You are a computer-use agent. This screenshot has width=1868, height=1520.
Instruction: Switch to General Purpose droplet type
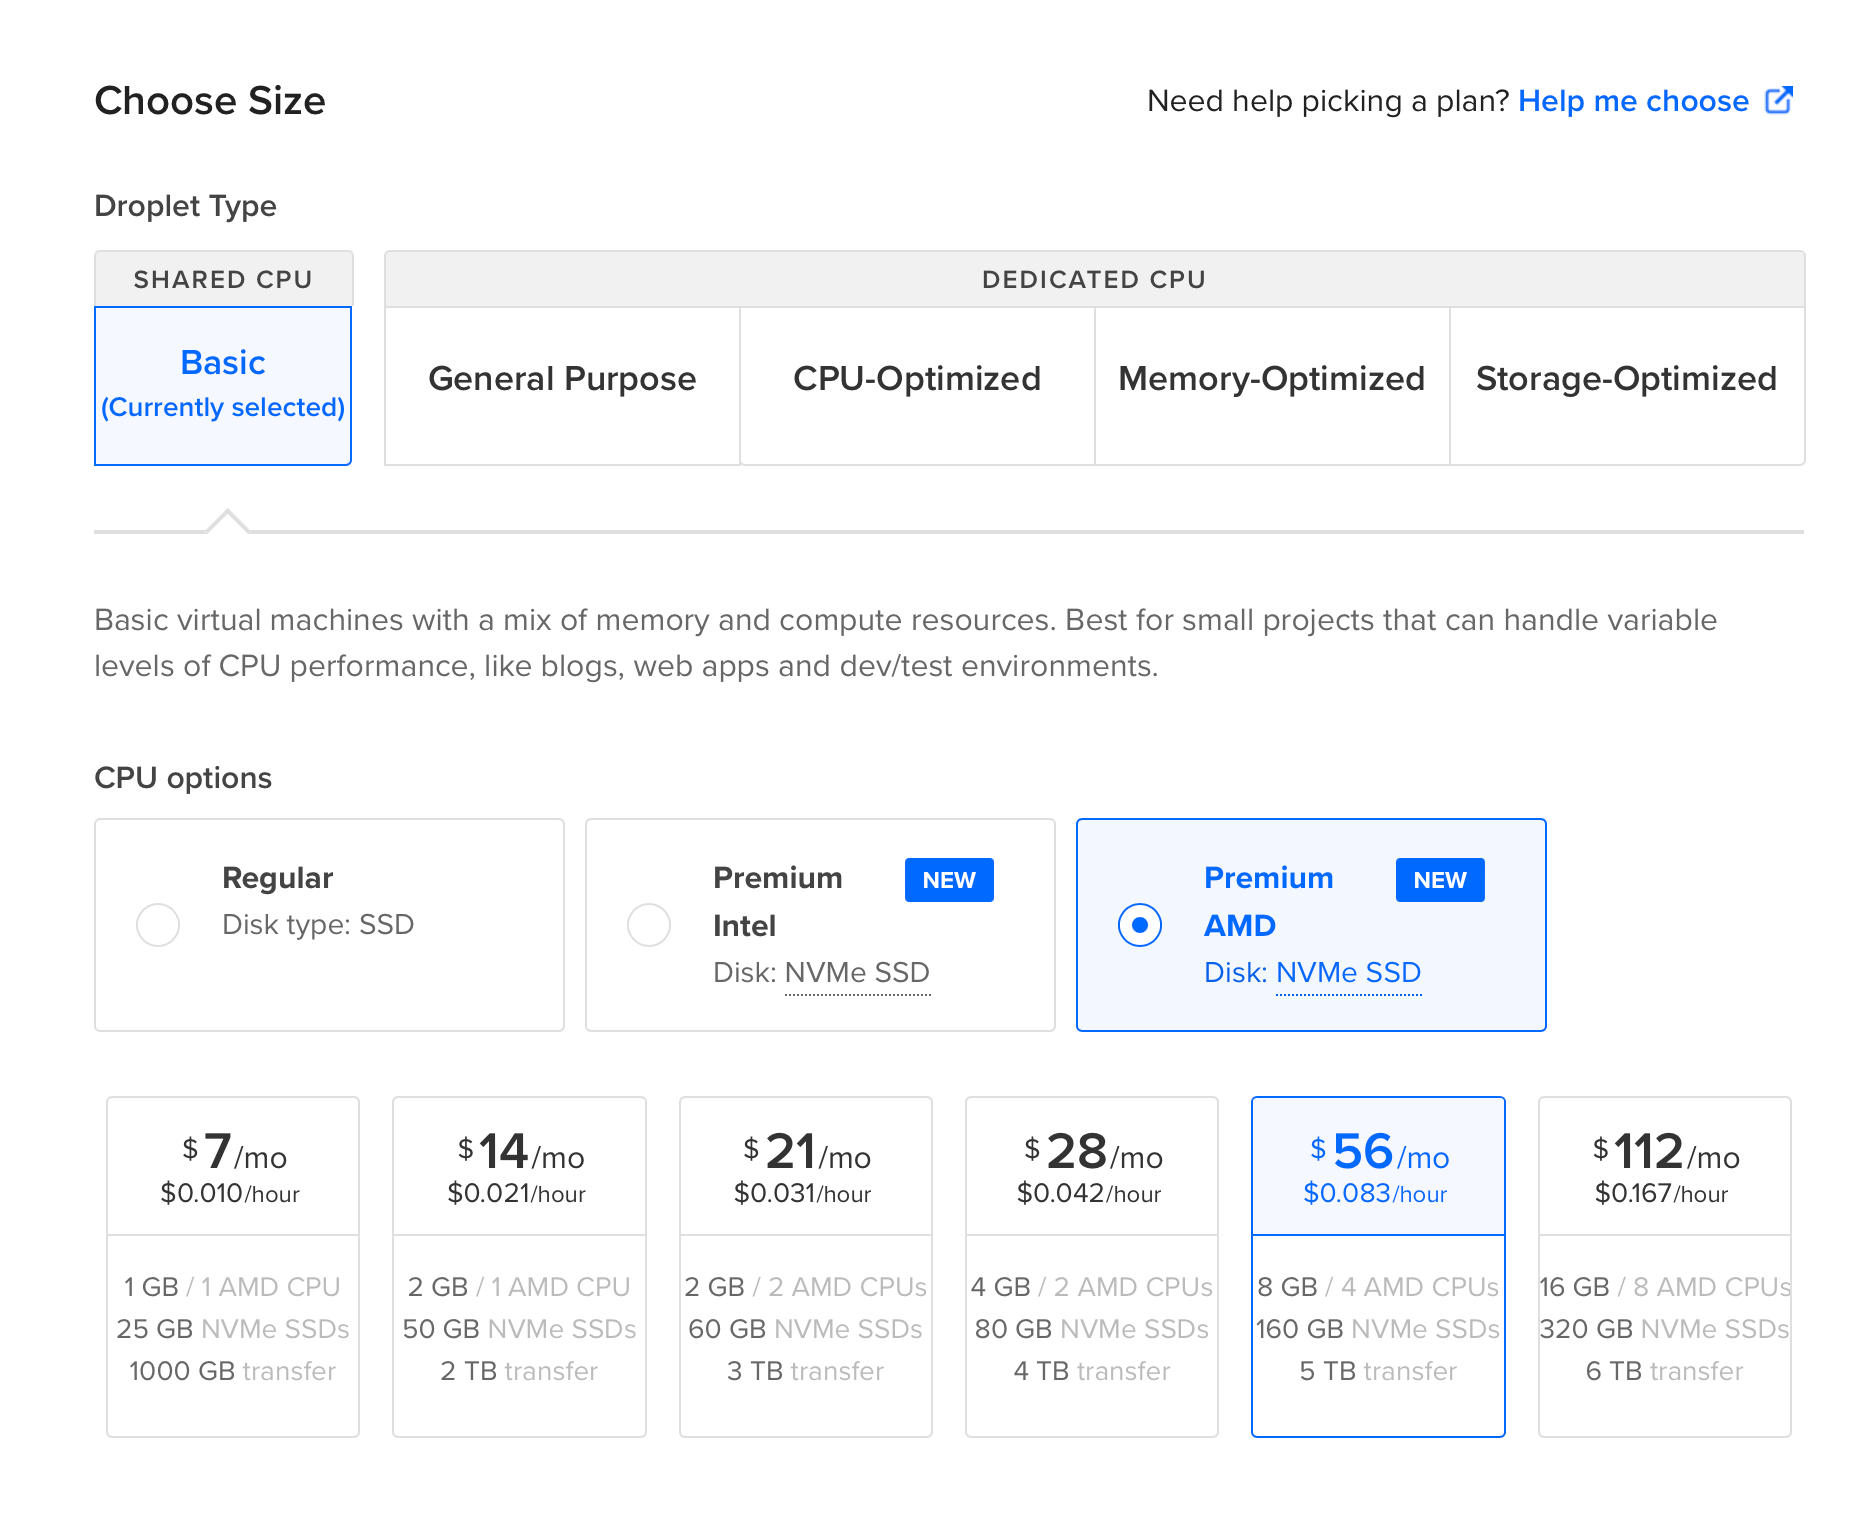point(562,380)
